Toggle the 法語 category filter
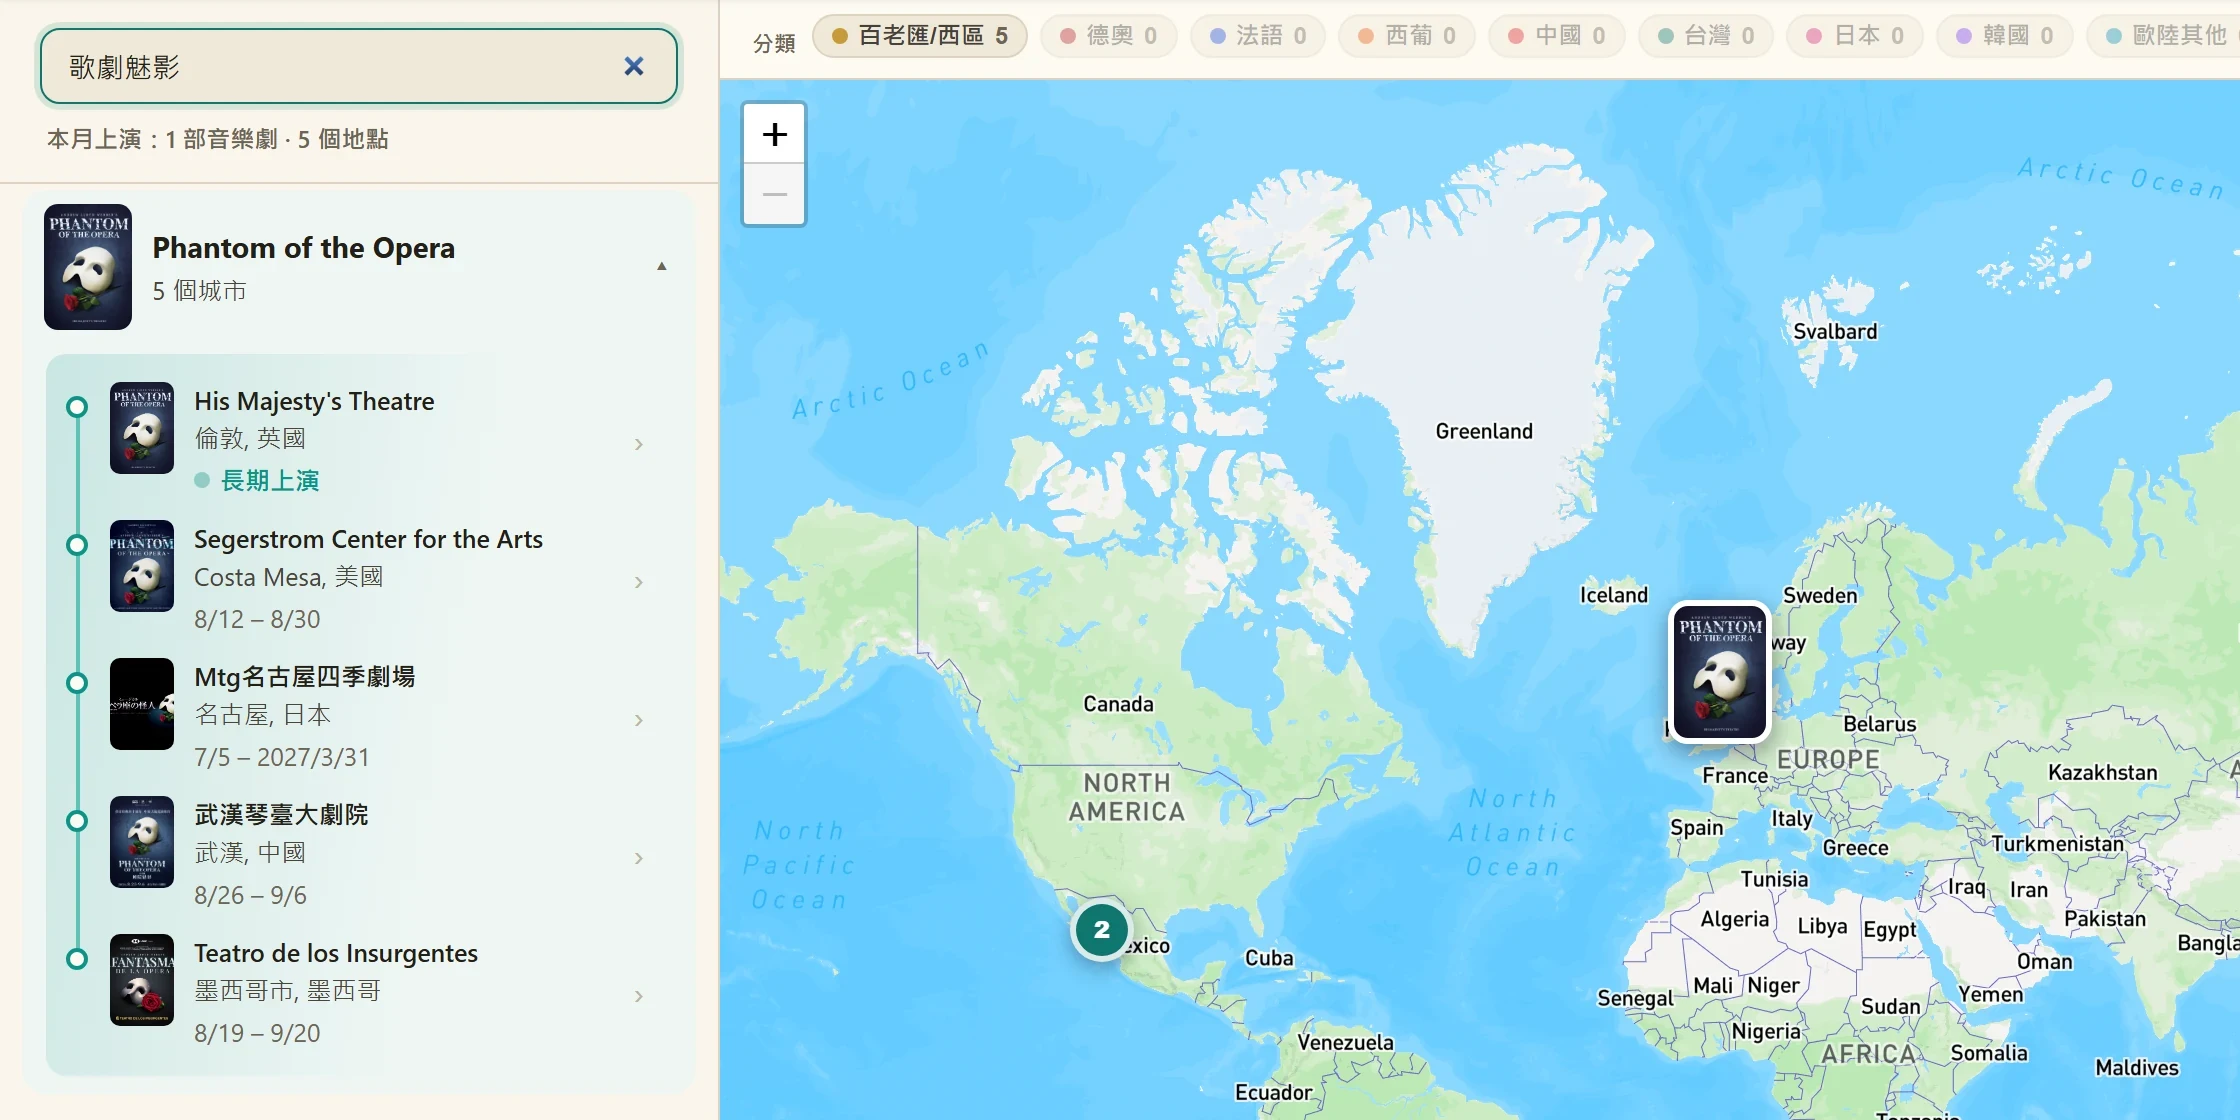This screenshot has width=2240, height=1120. click(x=1258, y=36)
